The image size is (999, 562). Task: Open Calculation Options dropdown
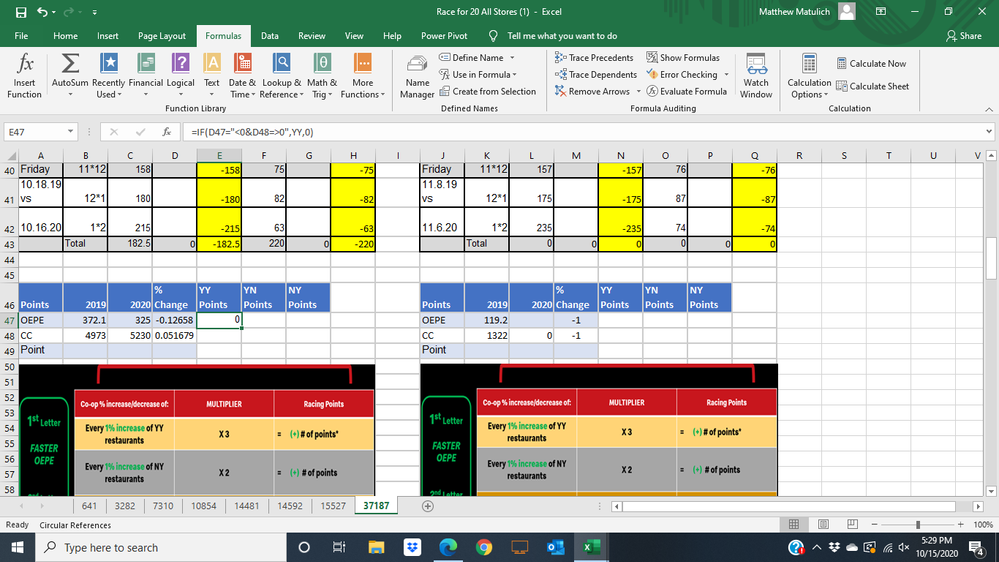pyautogui.click(x=809, y=76)
